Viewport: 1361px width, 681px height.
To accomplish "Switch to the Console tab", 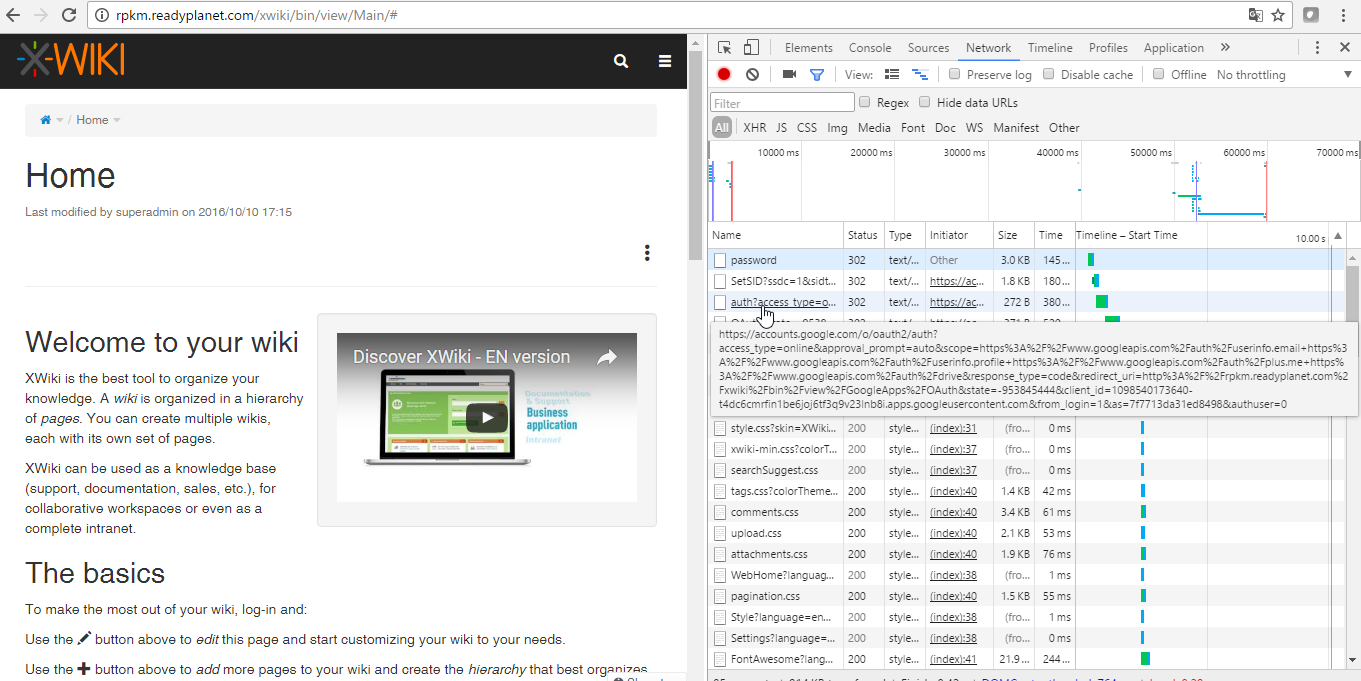I will [870, 48].
